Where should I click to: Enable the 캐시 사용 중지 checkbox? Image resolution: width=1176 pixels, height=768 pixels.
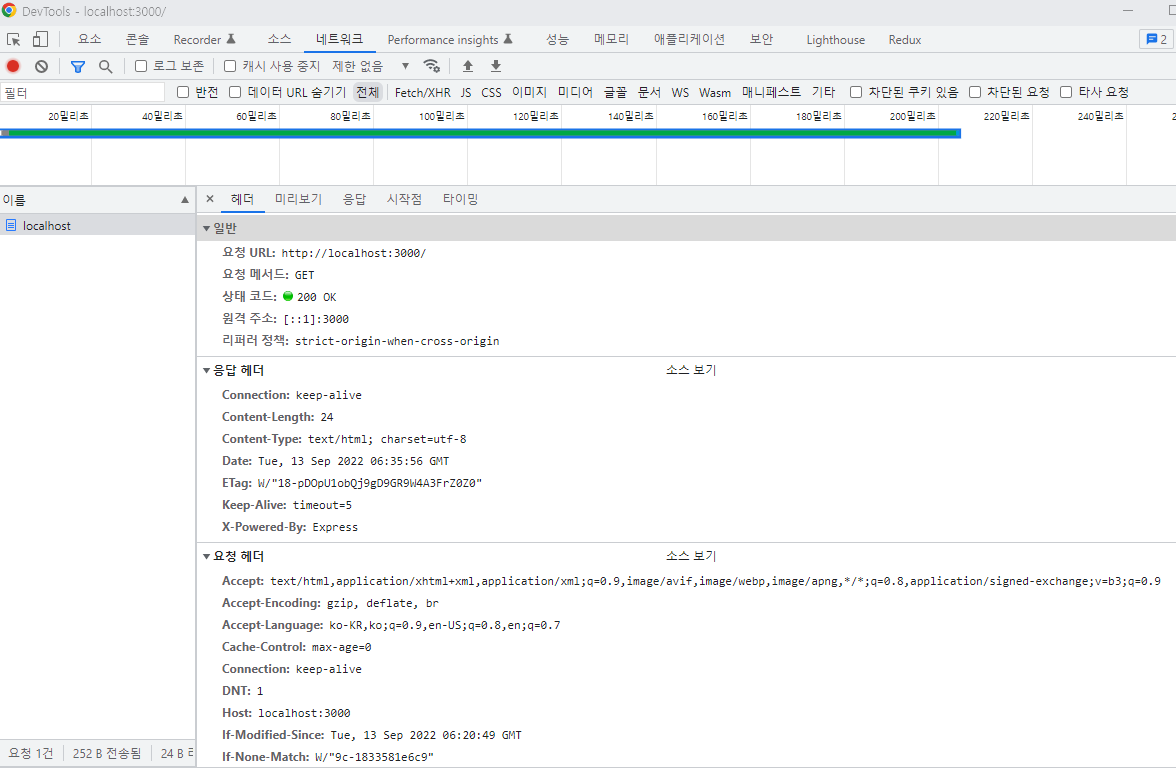click(230, 66)
